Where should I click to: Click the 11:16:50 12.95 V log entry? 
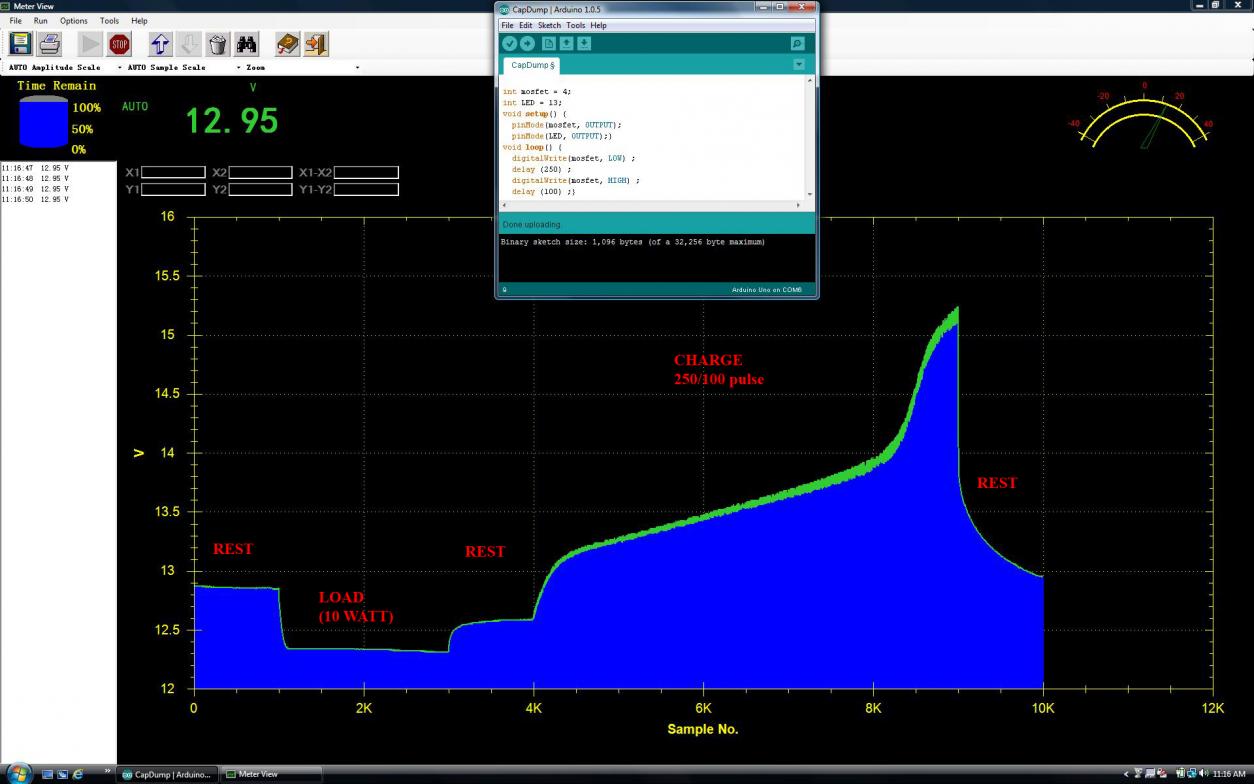pos(35,199)
